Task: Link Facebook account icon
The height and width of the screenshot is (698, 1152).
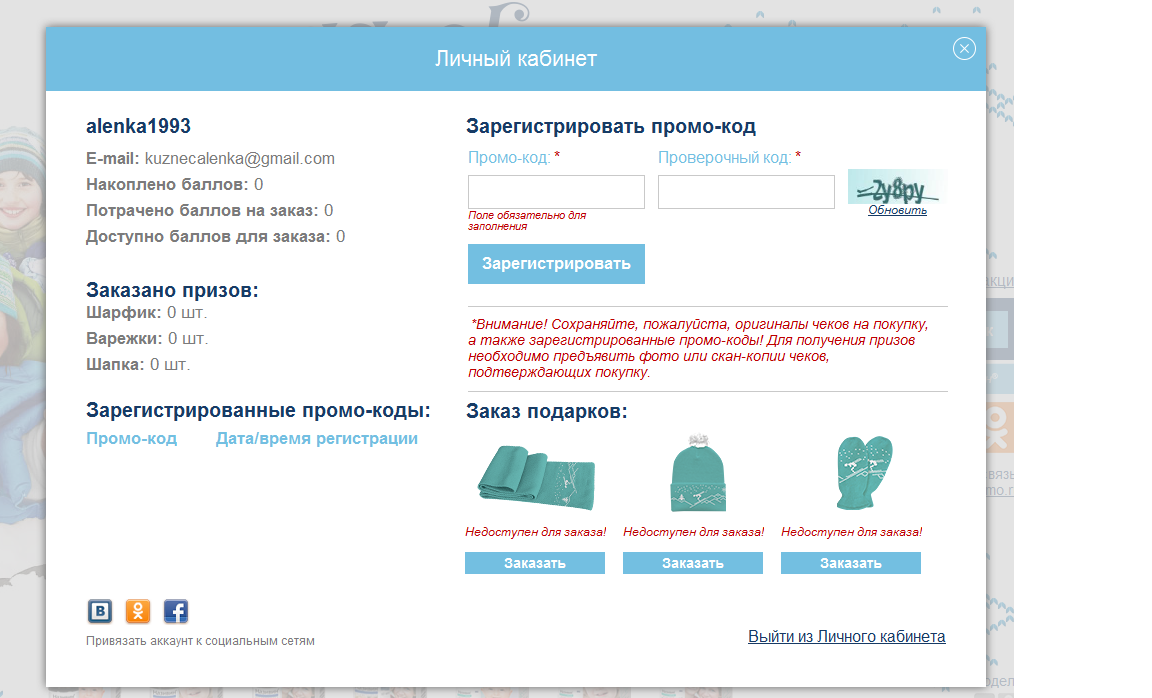Action: [x=176, y=611]
